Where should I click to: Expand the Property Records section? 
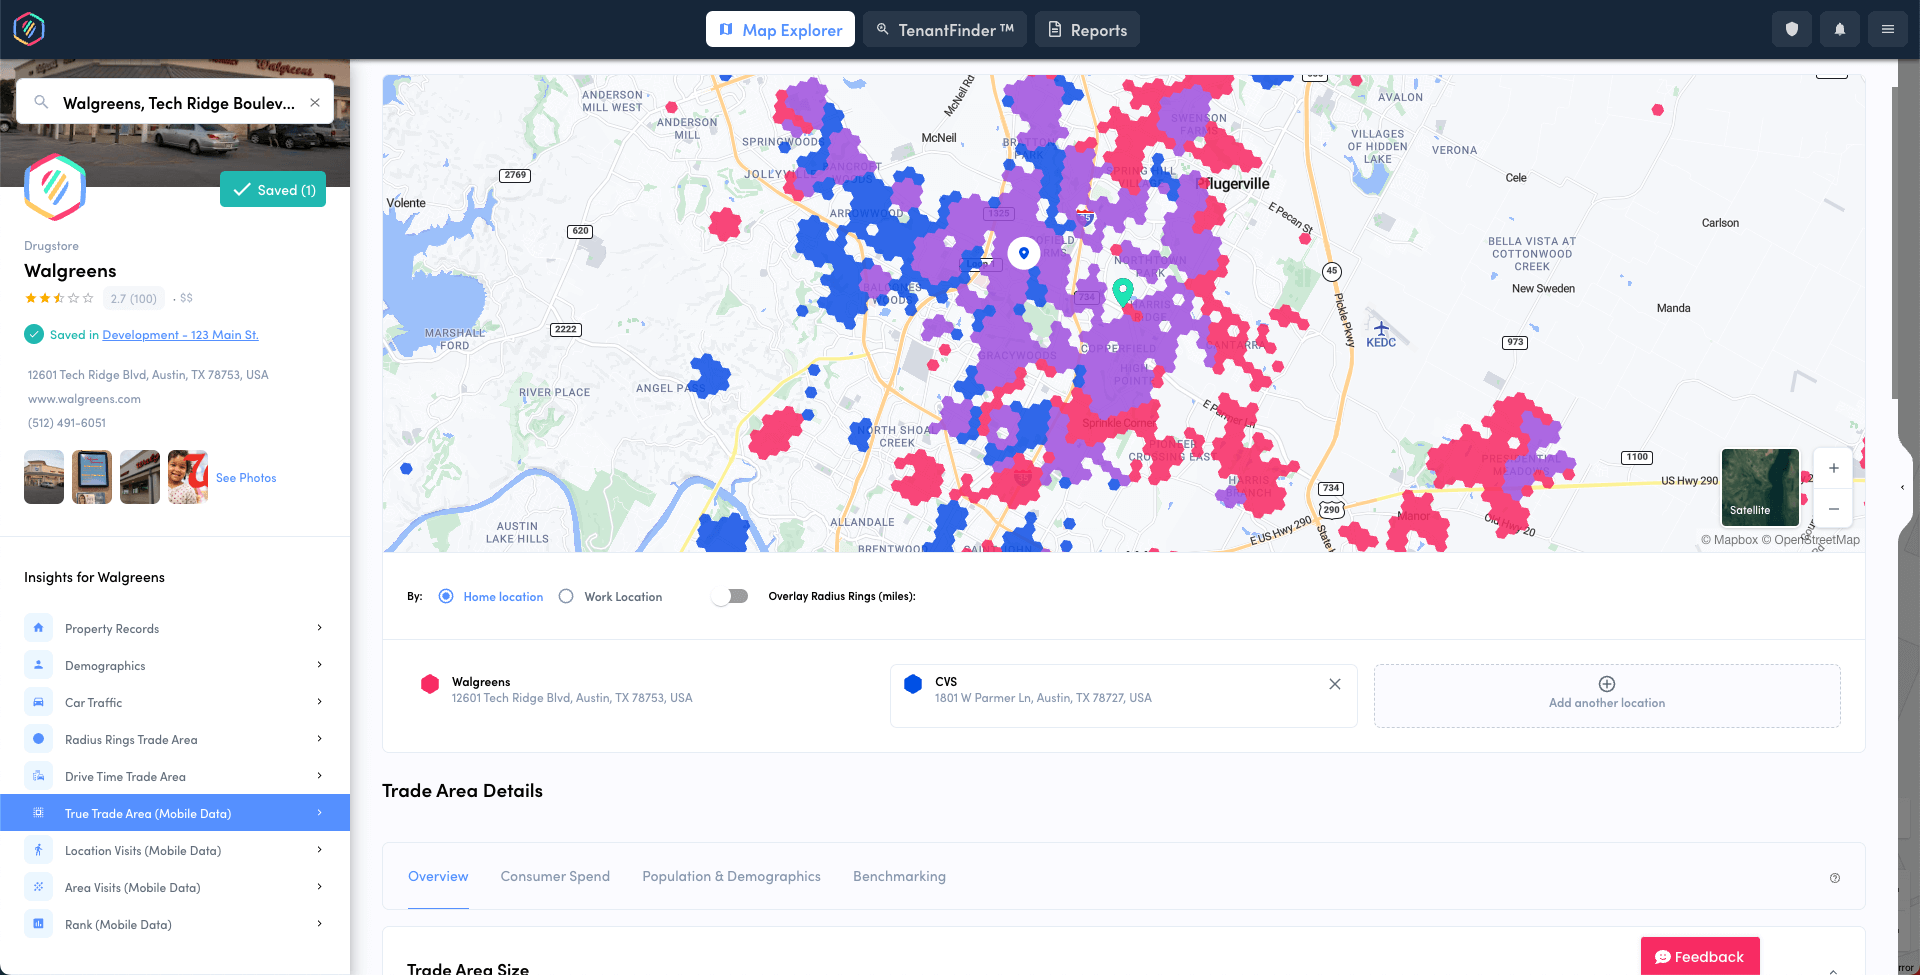coord(319,627)
